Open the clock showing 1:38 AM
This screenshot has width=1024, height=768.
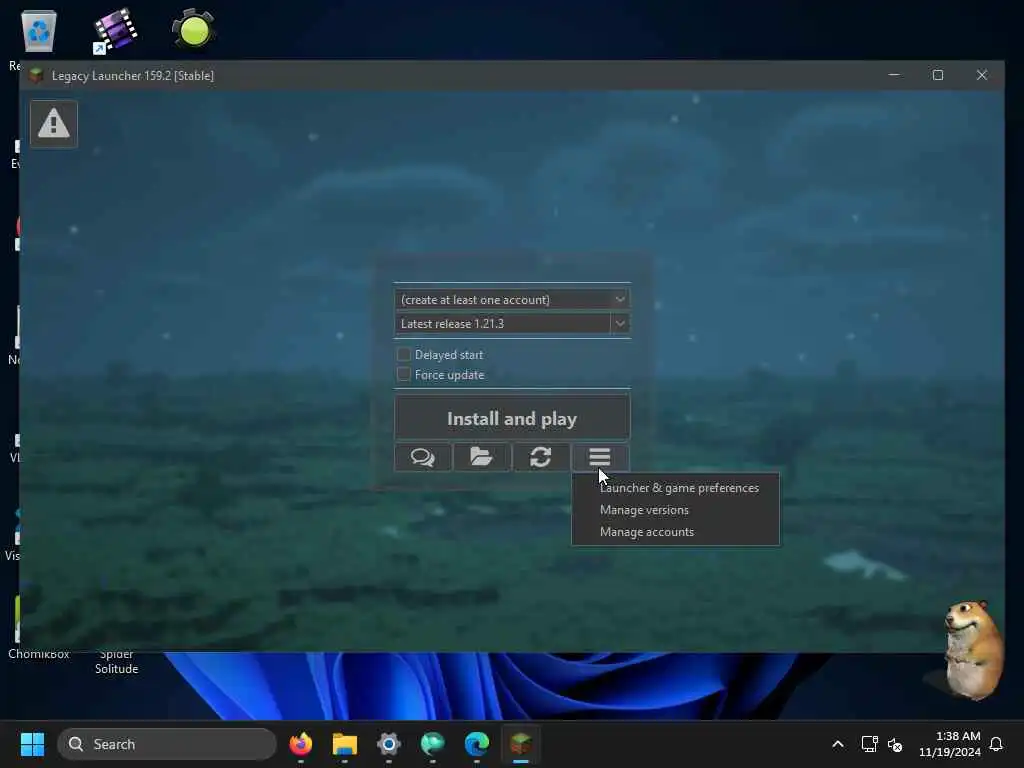(950, 744)
